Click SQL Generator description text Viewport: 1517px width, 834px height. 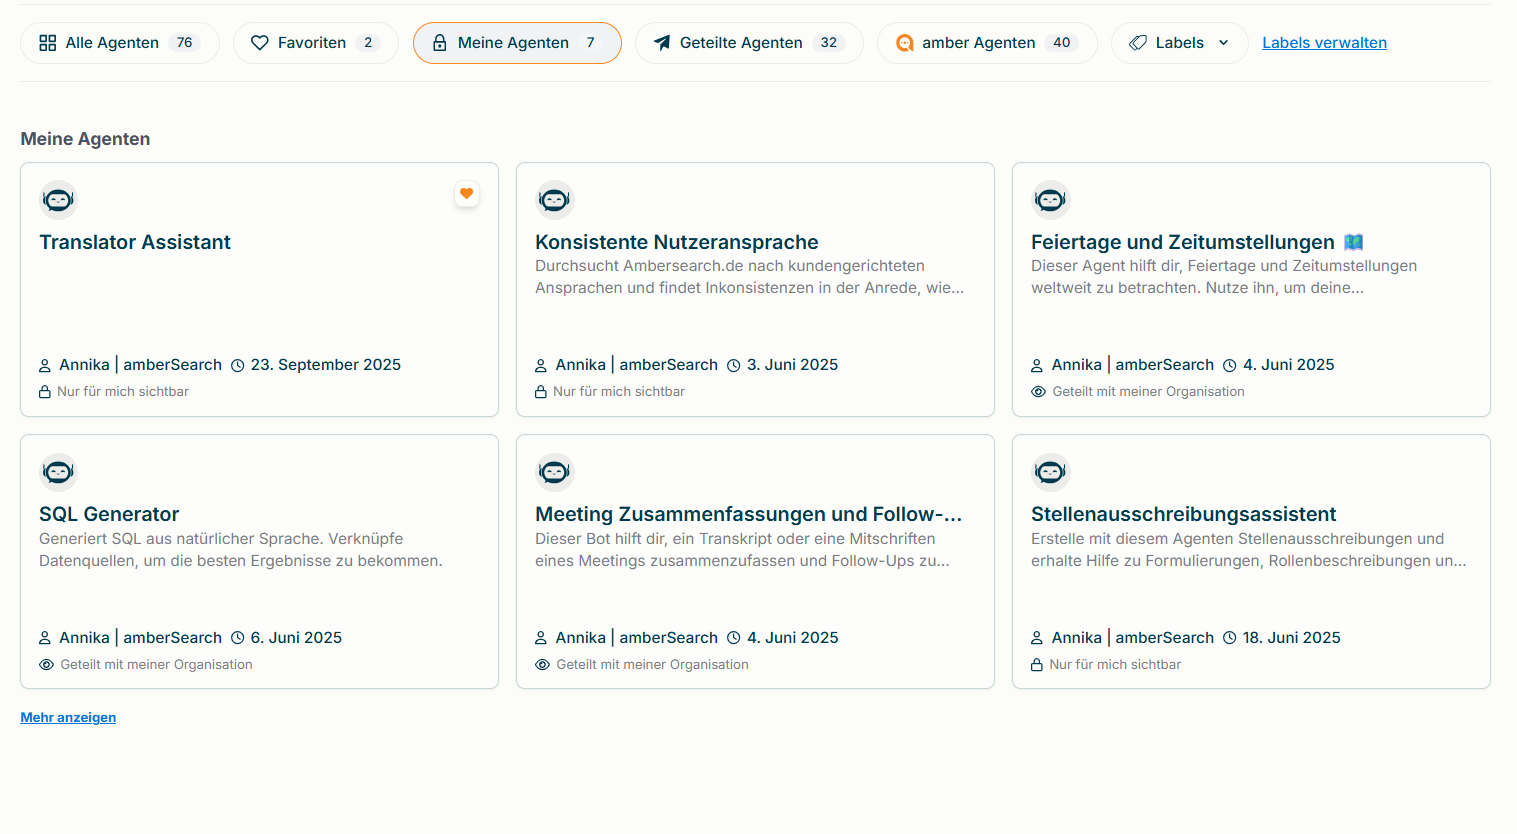pos(241,550)
